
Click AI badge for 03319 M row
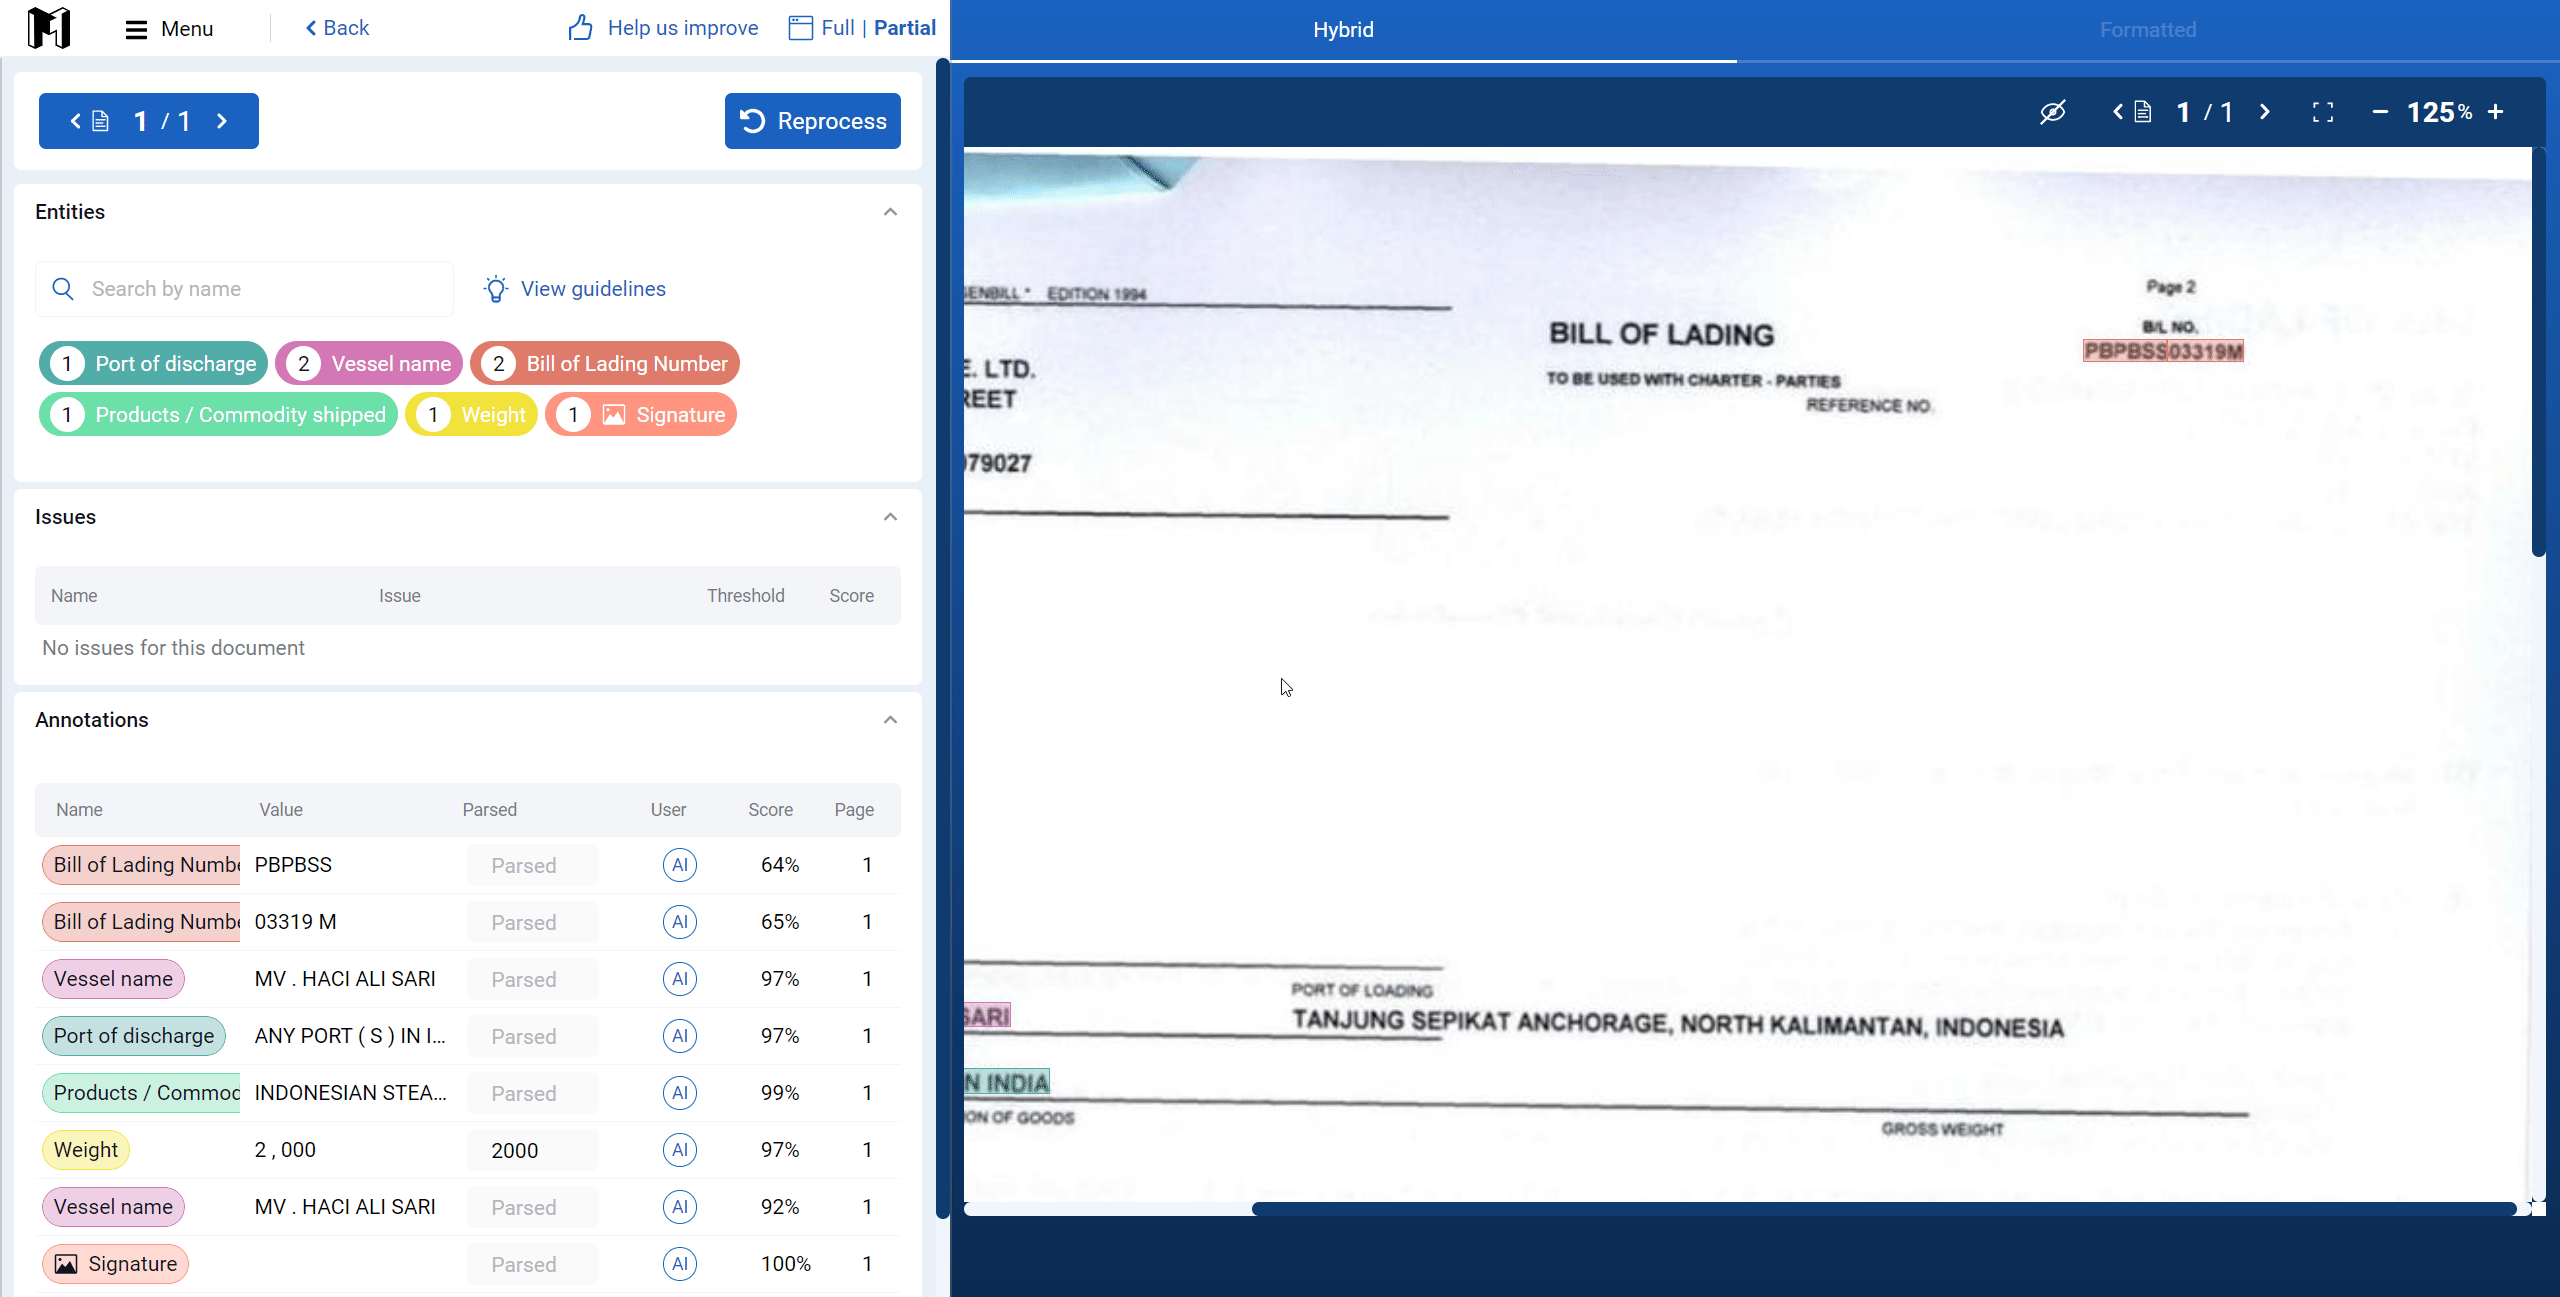tap(680, 922)
